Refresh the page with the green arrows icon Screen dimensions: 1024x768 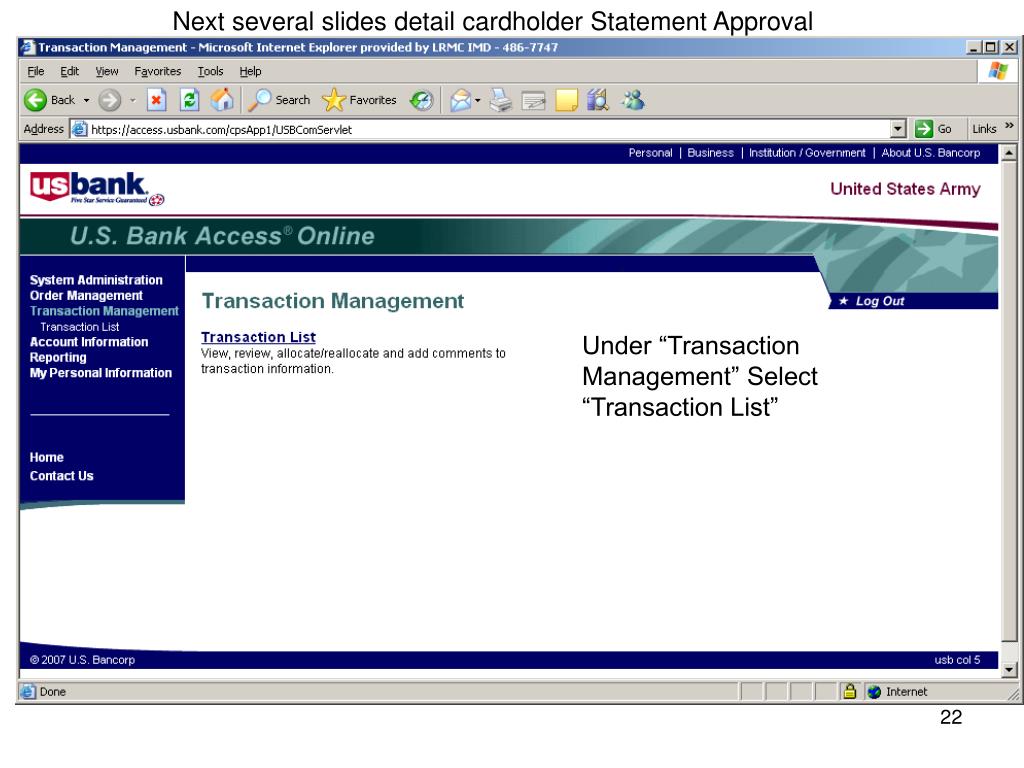click(189, 101)
